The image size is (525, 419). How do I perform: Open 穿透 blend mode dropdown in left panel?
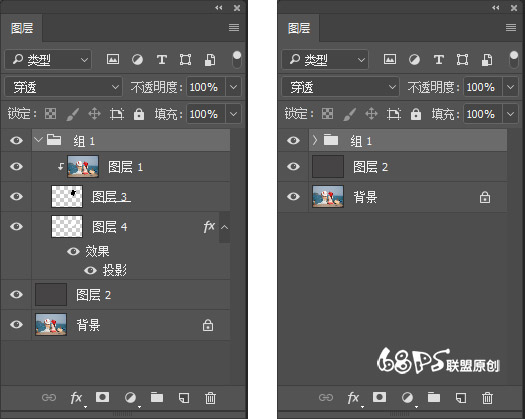pos(64,87)
